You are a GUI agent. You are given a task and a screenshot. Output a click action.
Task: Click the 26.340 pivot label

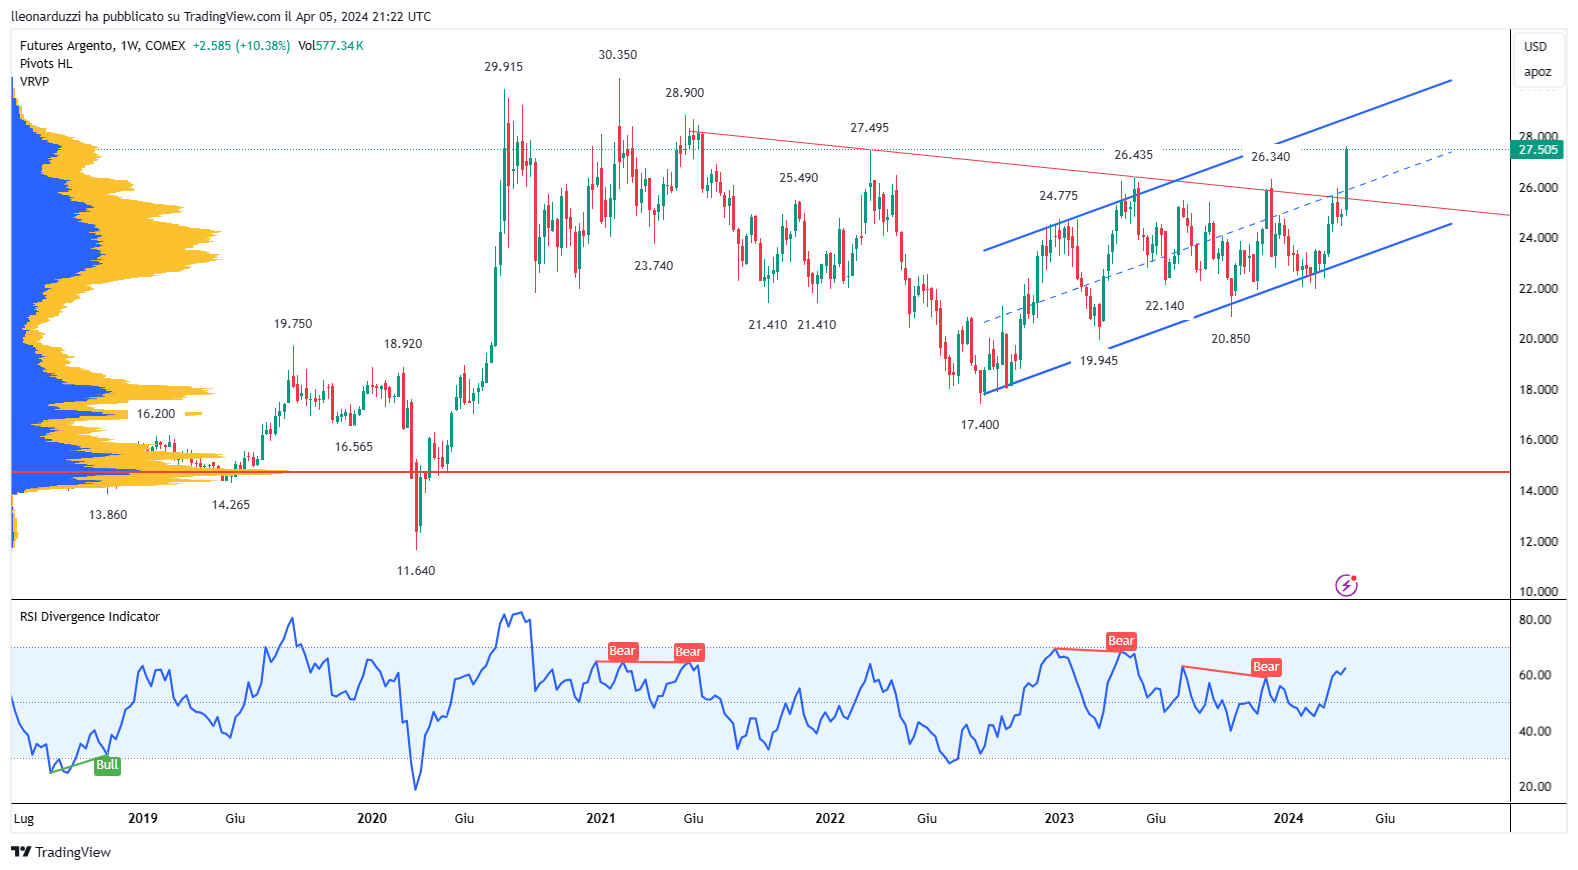1271,157
